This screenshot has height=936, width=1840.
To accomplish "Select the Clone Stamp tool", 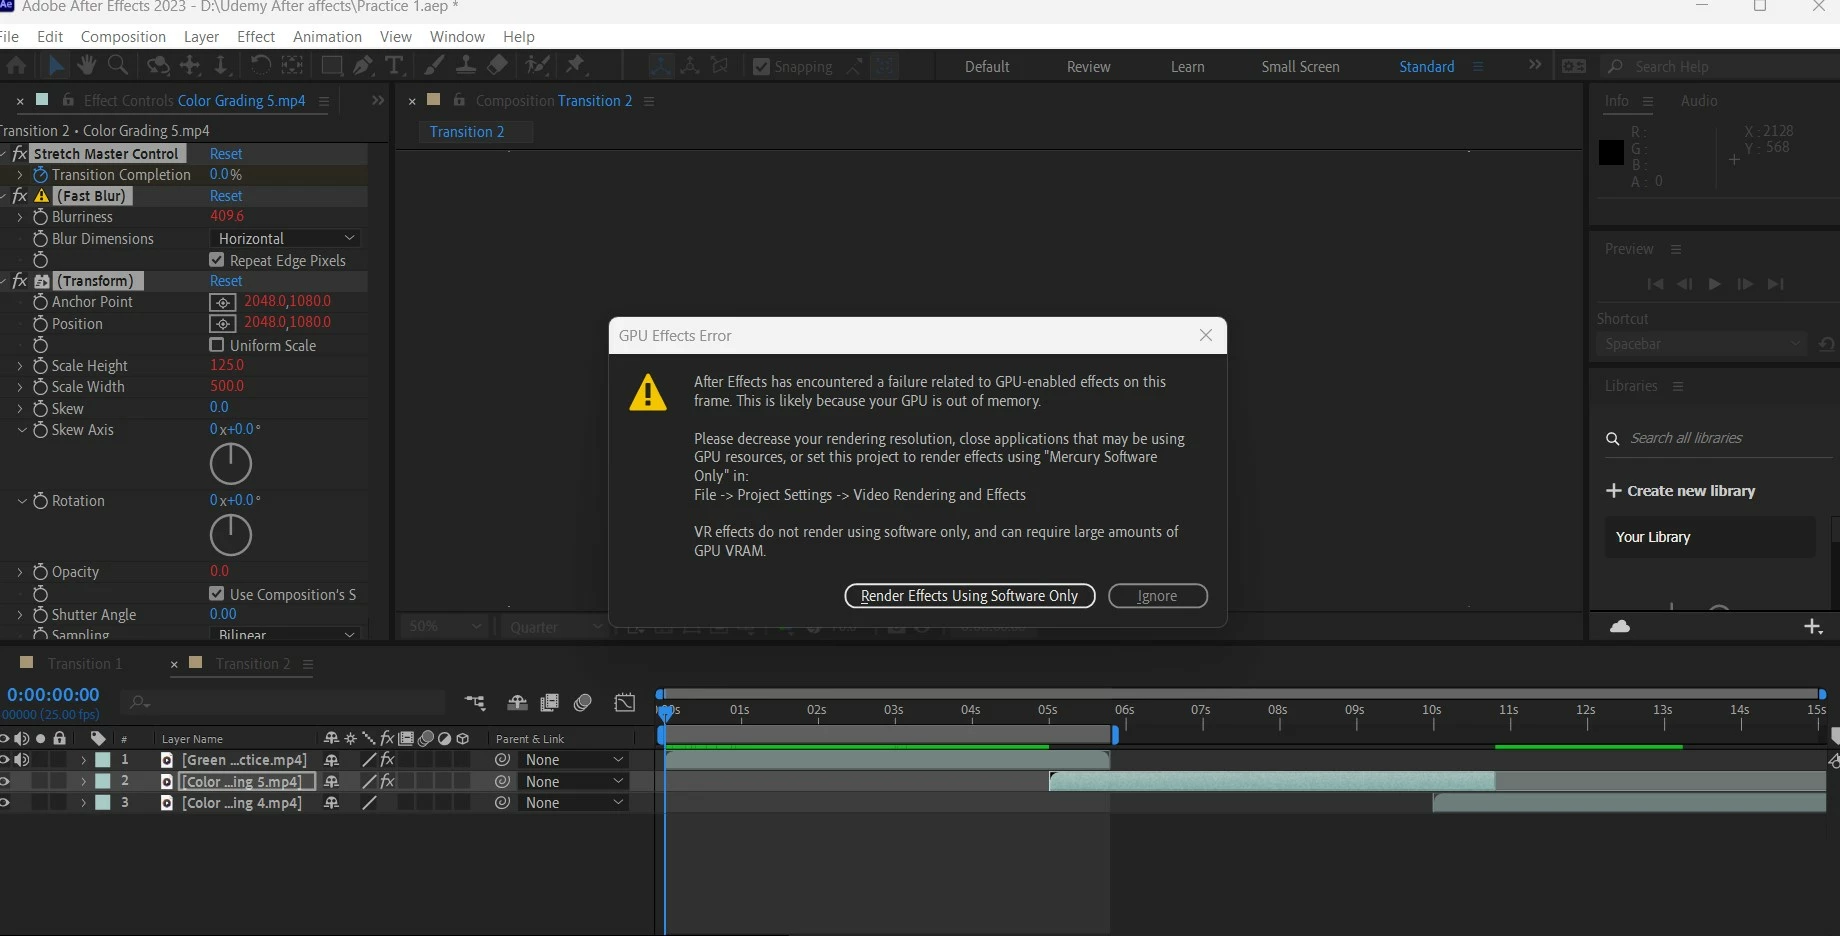I will (465, 66).
